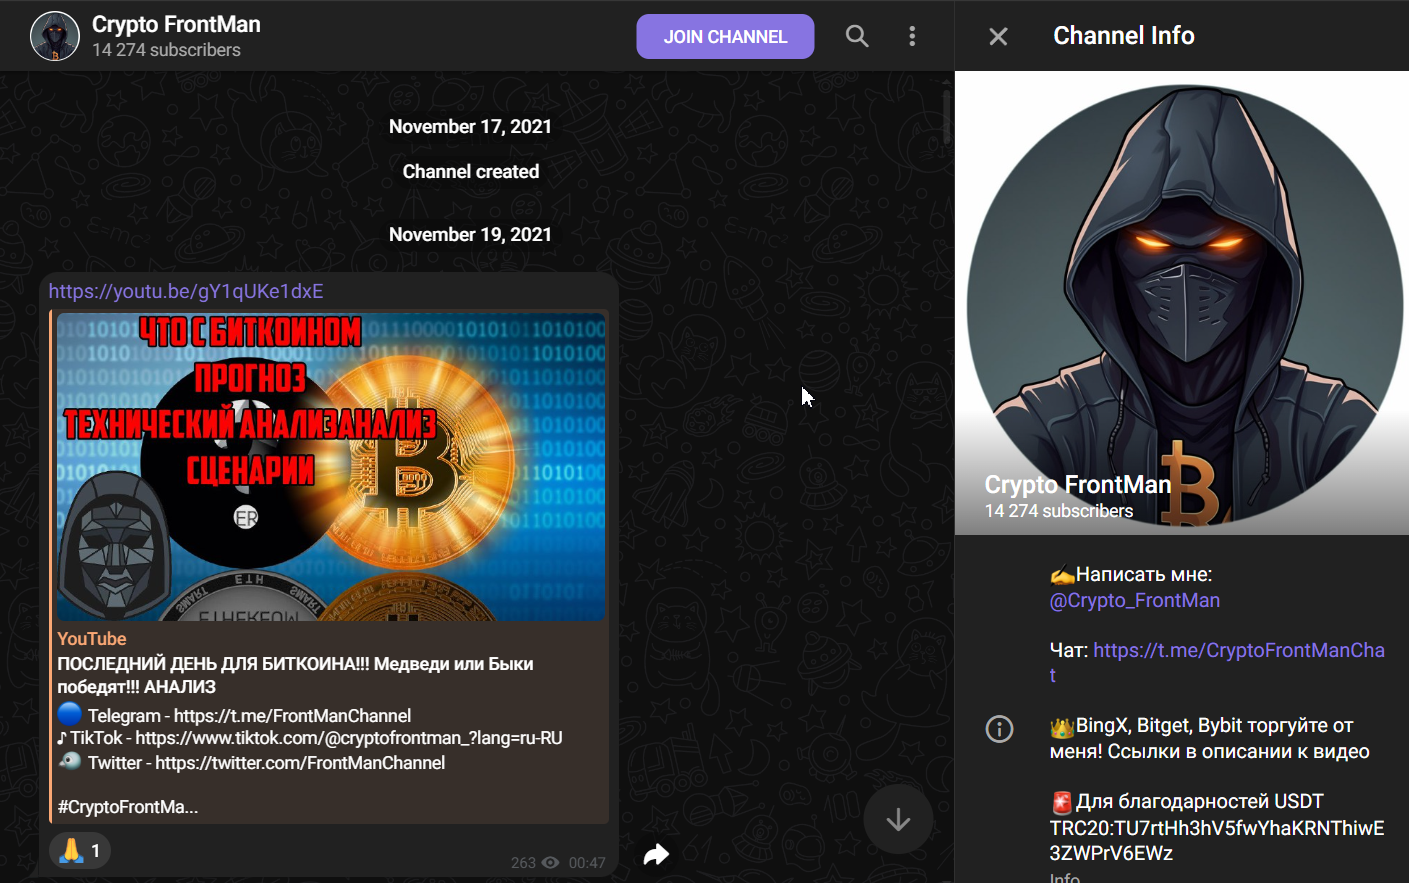Open the YouTube video preview thumbnail
The width and height of the screenshot is (1409, 883).
coord(331,467)
